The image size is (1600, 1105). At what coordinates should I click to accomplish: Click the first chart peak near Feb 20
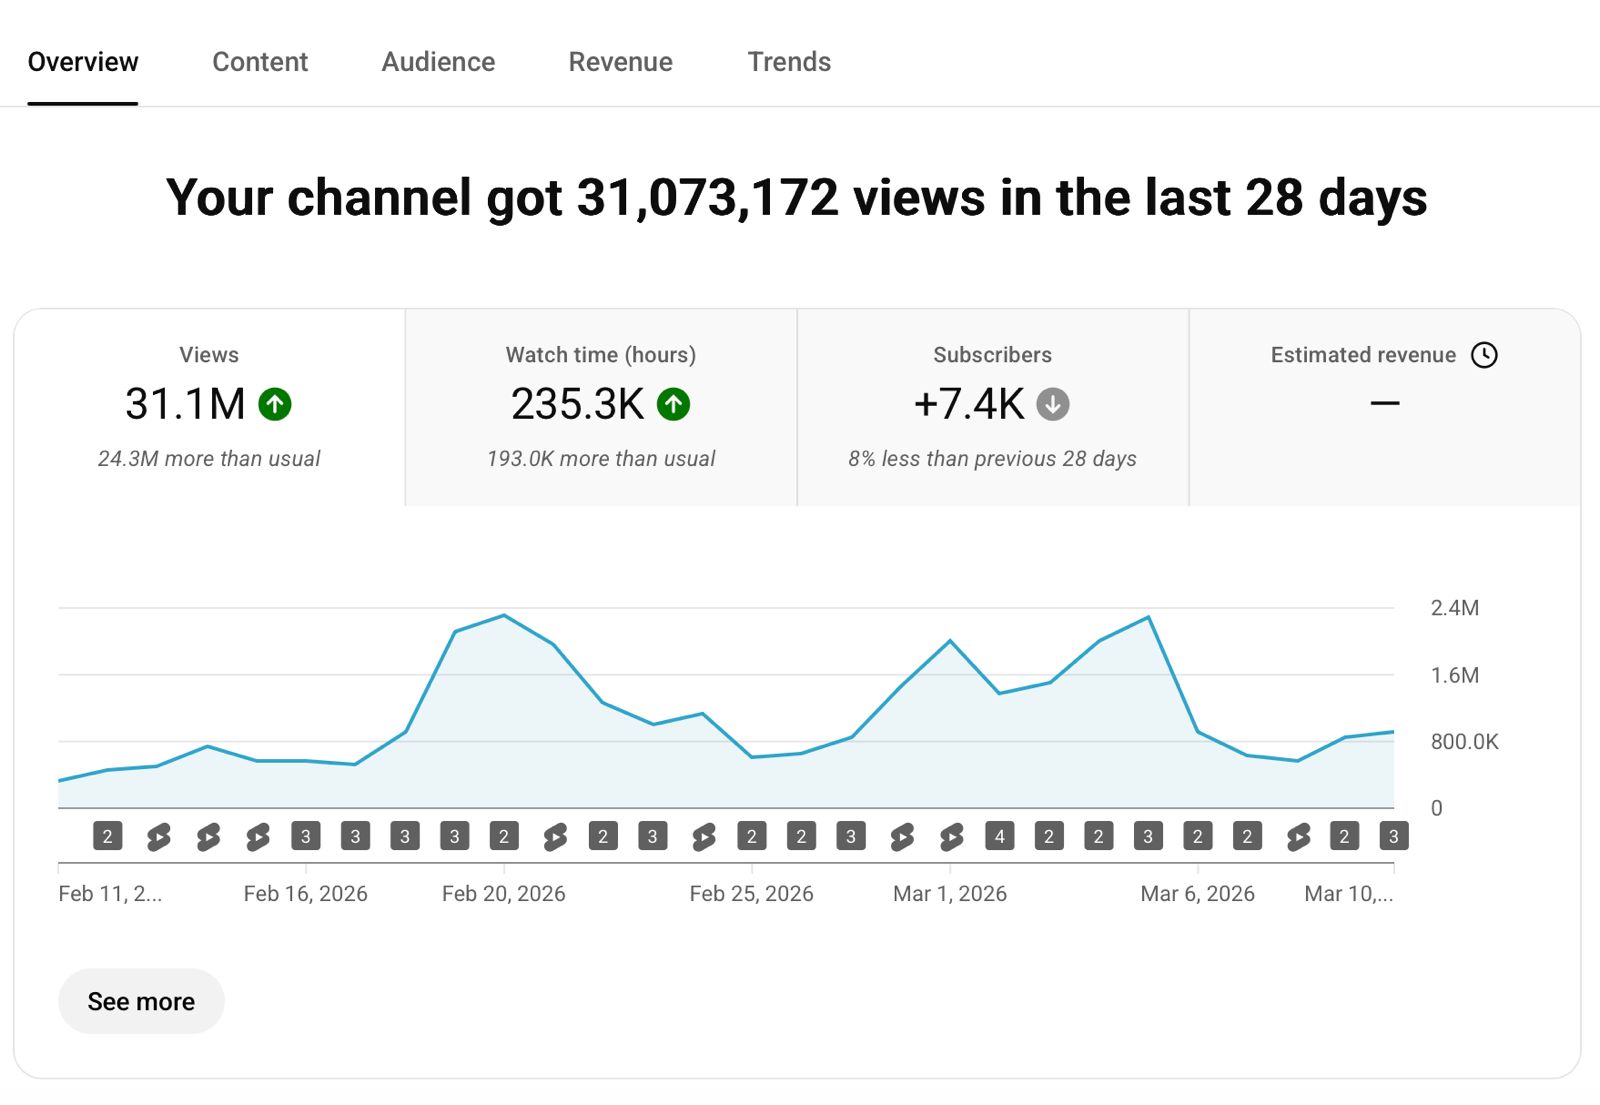pyautogui.click(x=504, y=615)
